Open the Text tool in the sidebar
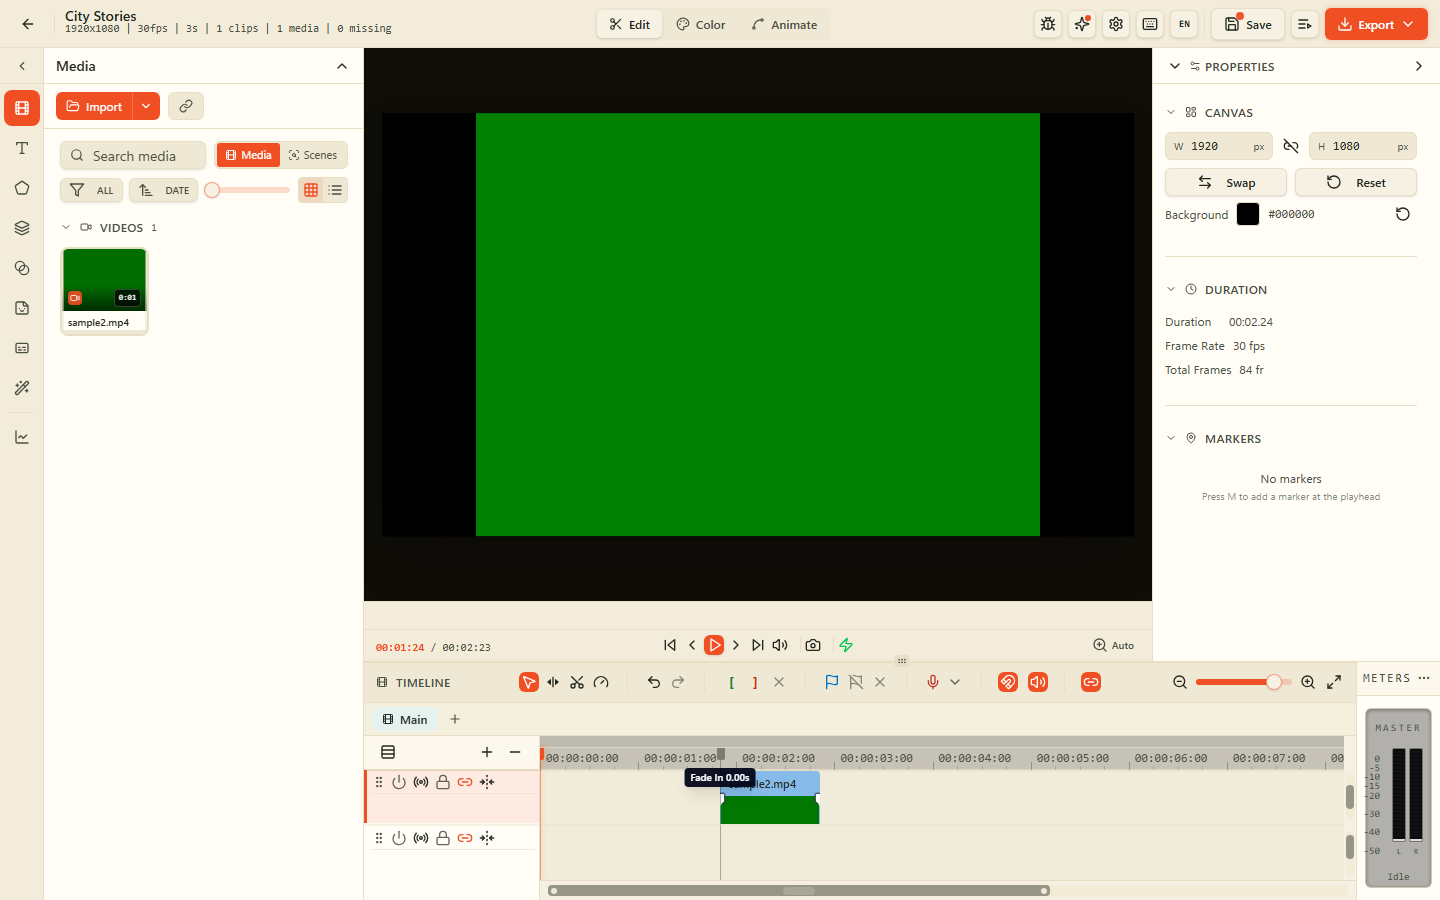1440x900 pixels. [22, 148]
